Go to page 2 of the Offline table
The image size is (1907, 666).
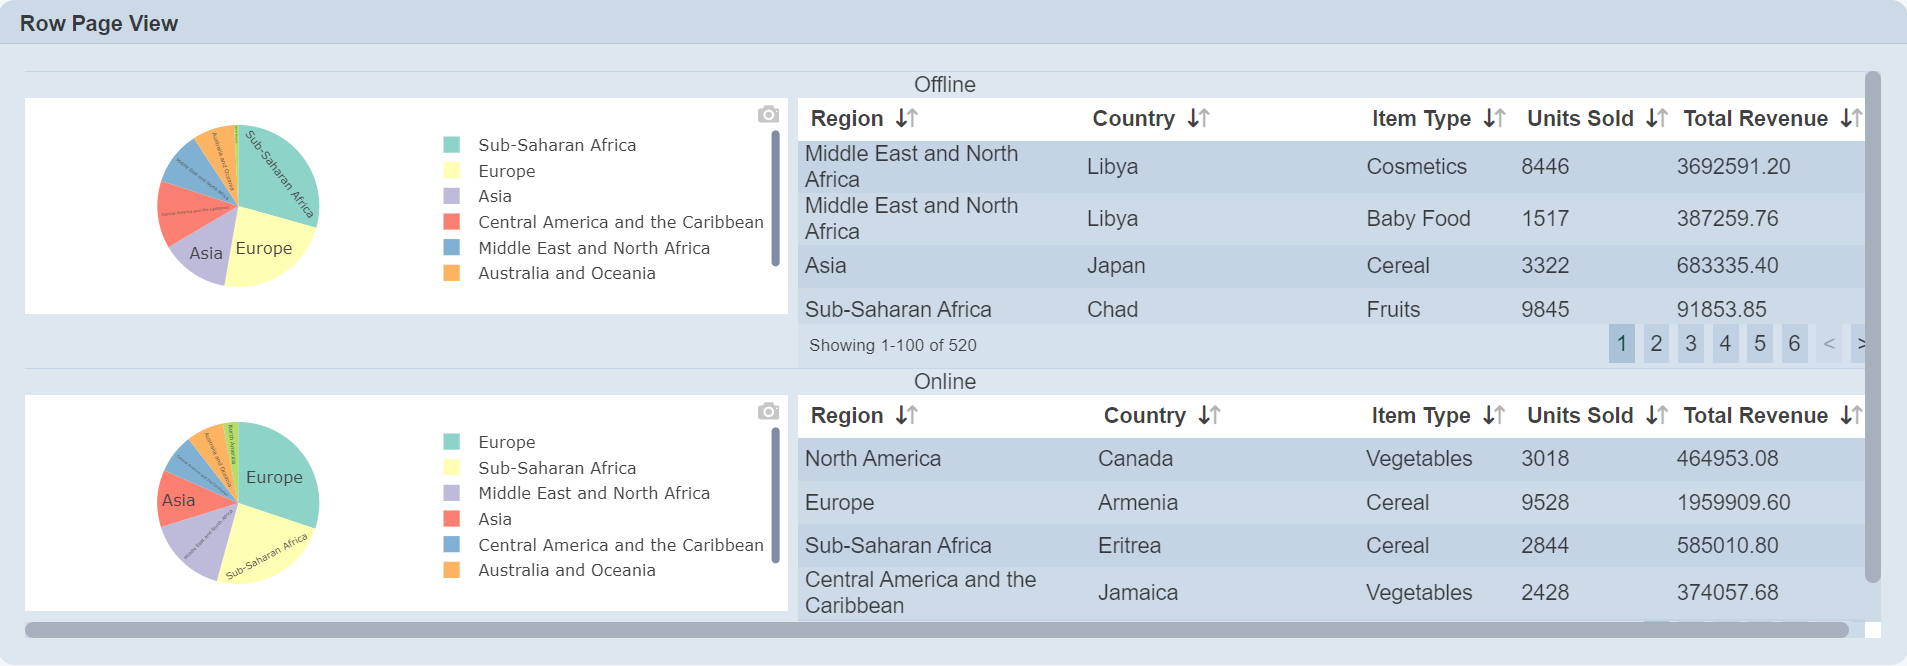[1656, 344]
